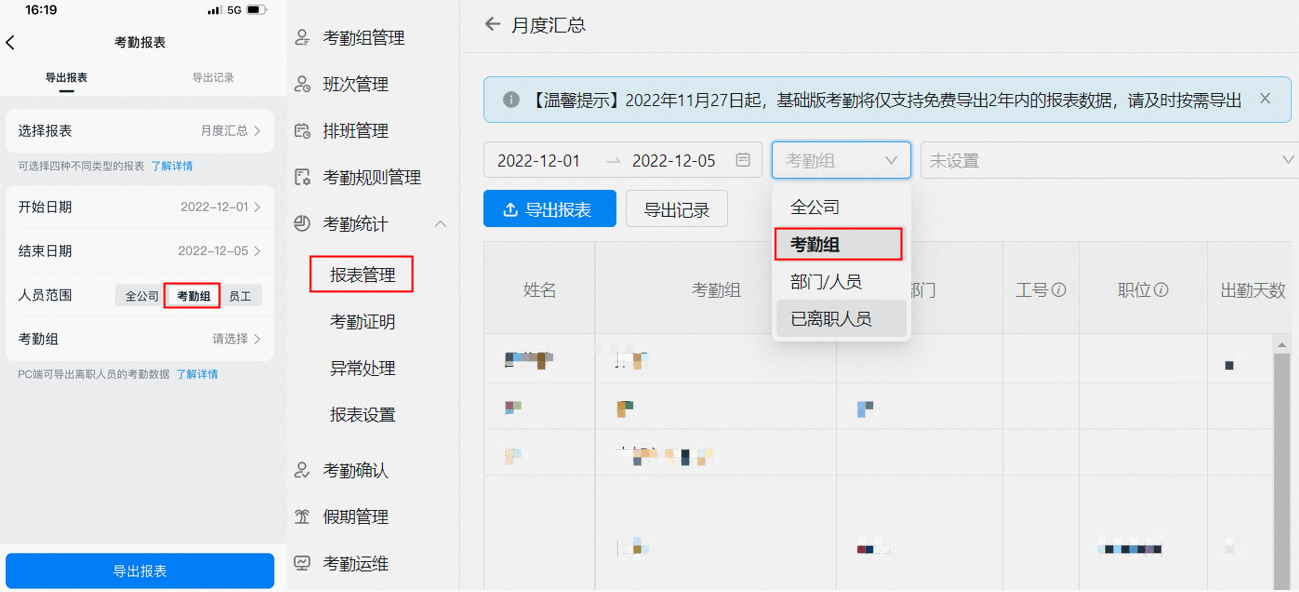Choose 员工 in 人员范围 on mobile
1299x592 pixels.
click(240, 296)
